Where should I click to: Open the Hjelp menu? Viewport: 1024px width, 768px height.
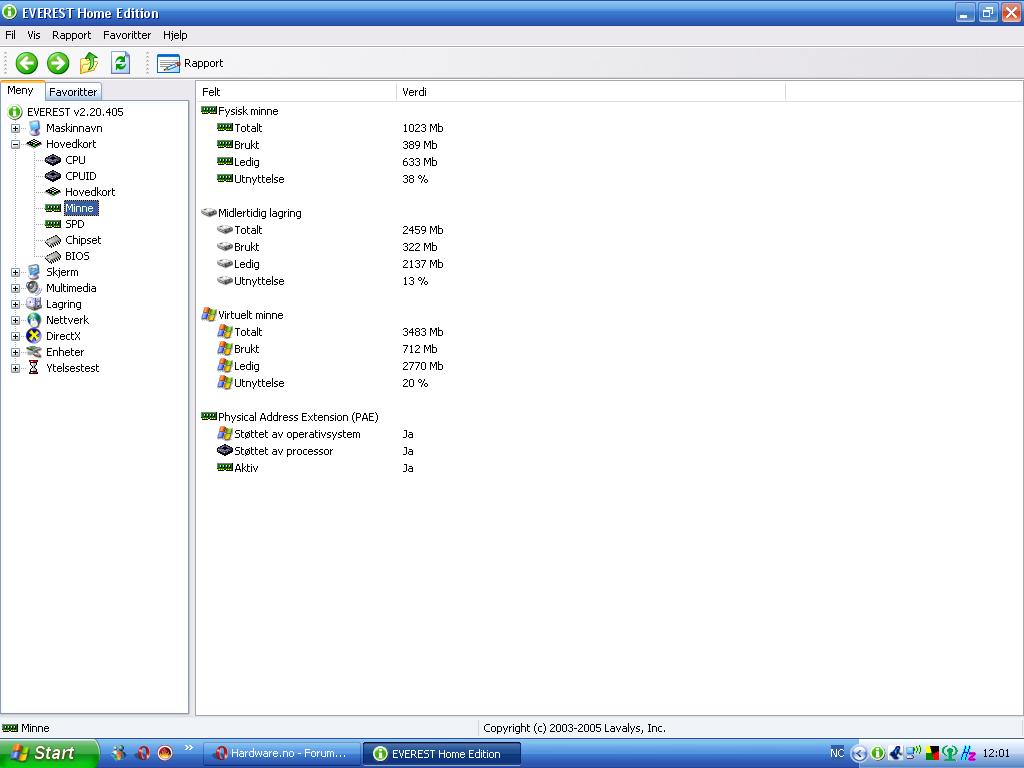[175, 35]
